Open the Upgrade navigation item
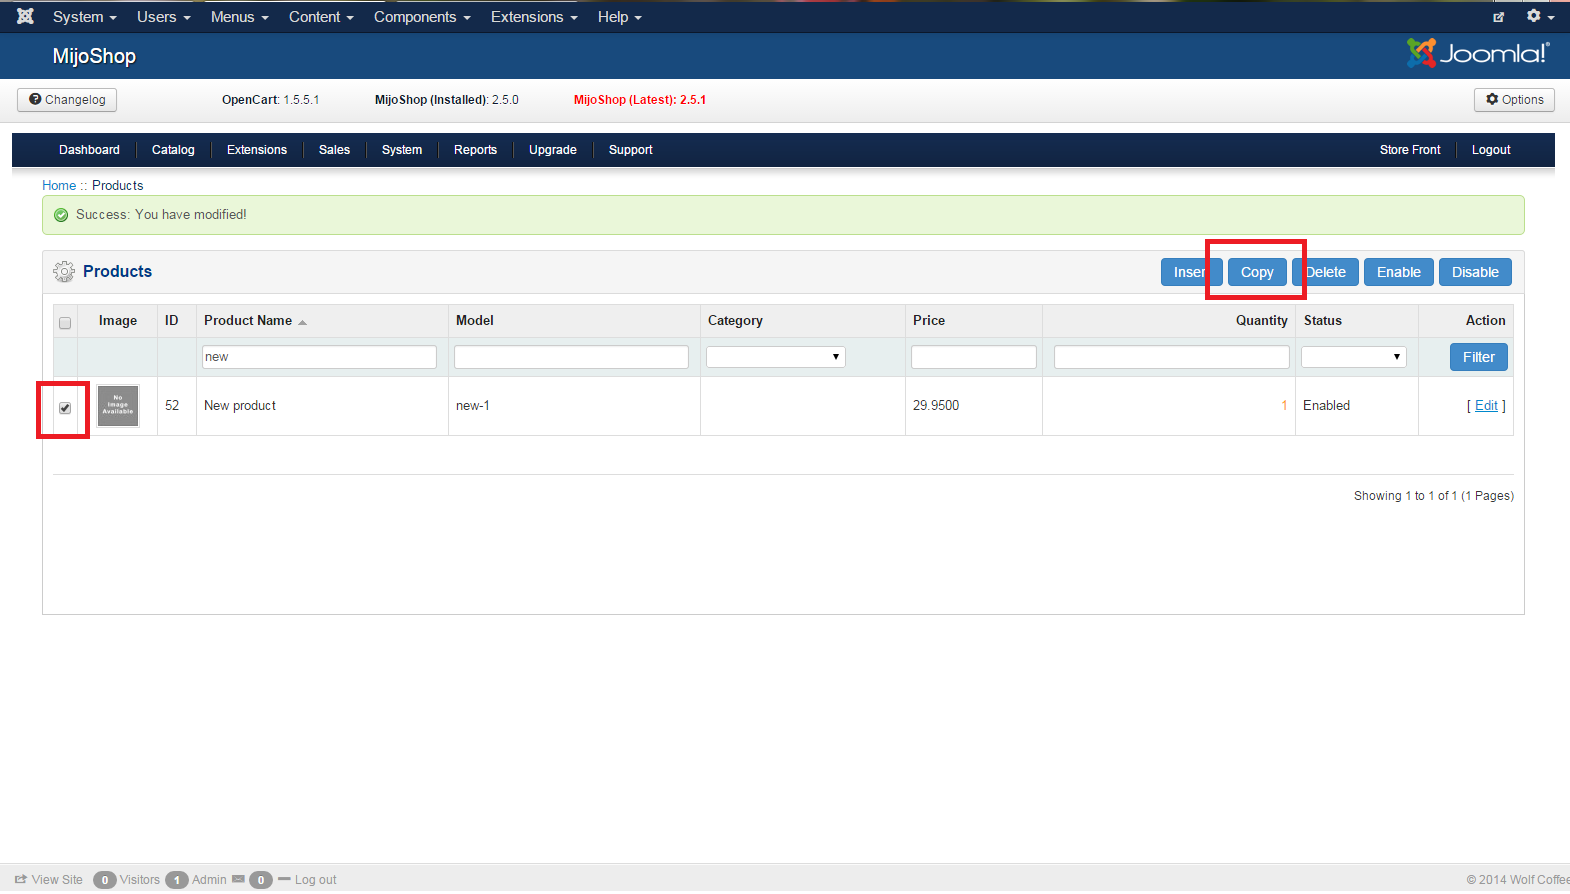 pyautogui.click(x=553, y=150)
